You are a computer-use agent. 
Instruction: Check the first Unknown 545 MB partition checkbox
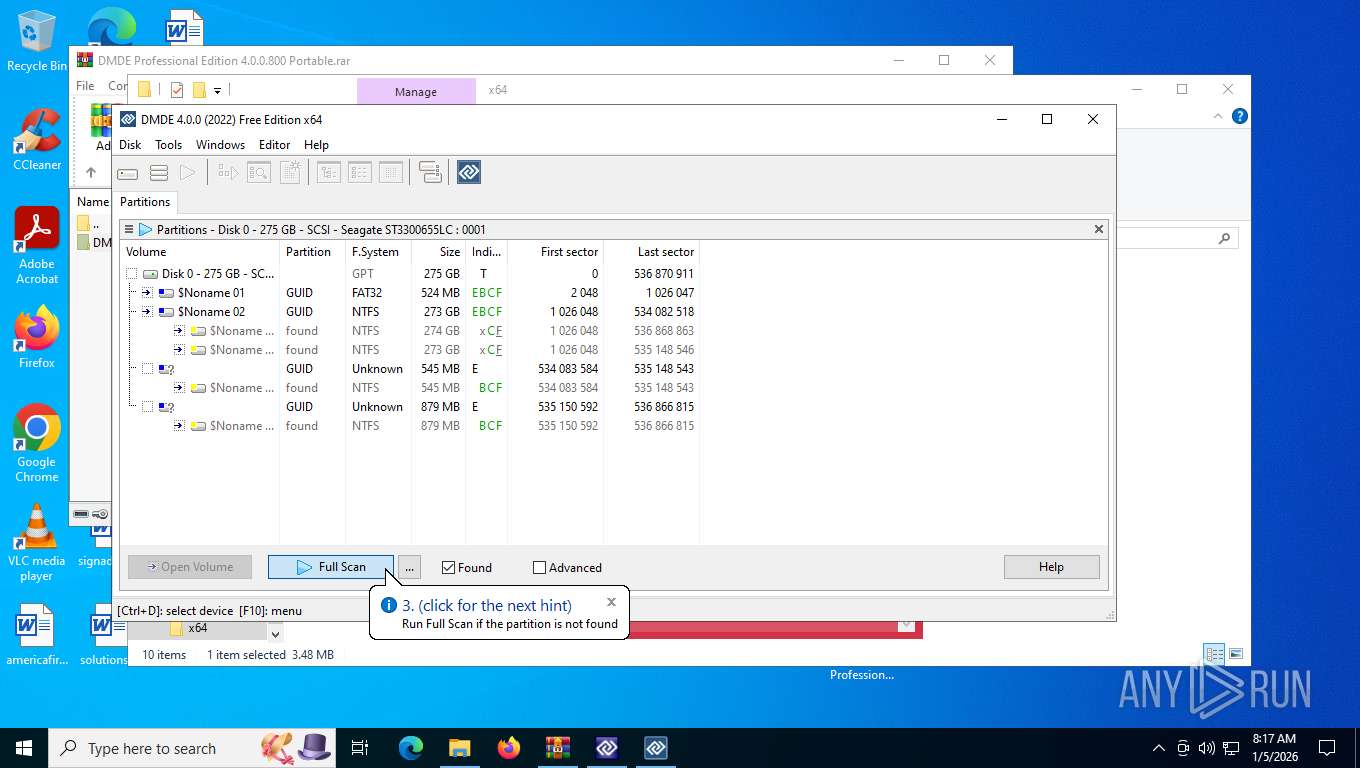coord(147,369)
